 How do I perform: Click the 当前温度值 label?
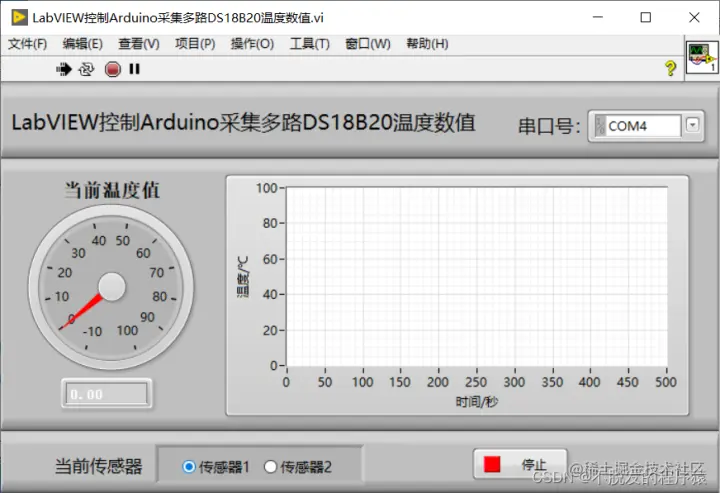(112, 190)
